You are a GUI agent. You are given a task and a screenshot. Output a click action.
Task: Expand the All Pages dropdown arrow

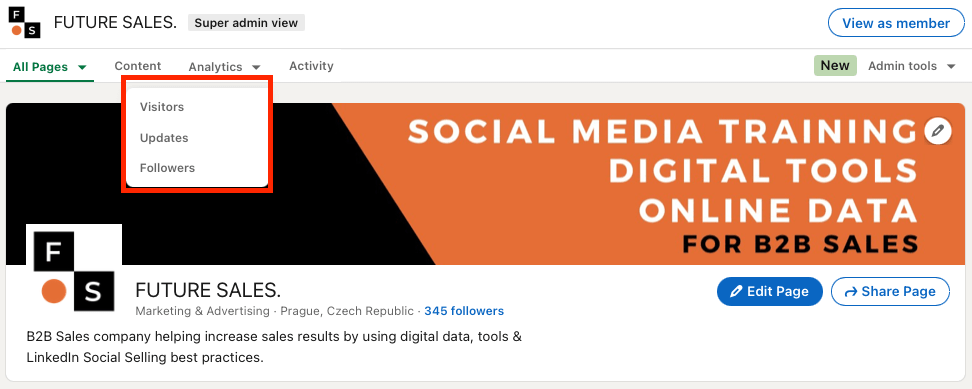click(82, 68)
